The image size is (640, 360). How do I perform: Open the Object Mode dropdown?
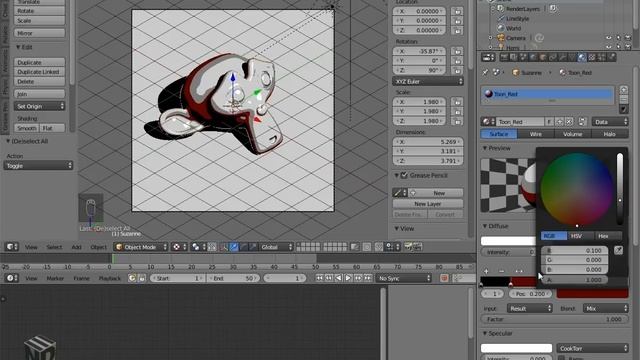(141, 247)
